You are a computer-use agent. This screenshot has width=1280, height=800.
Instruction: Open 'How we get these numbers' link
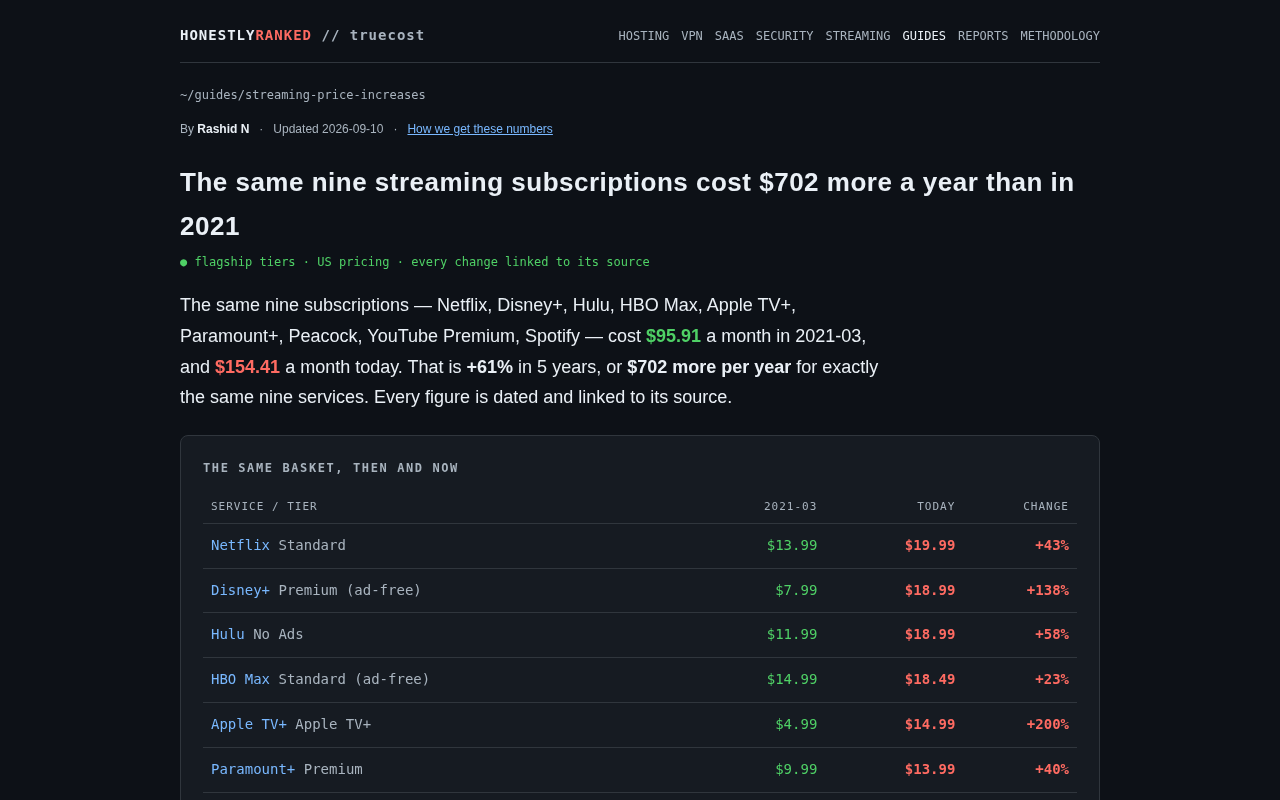480,129
